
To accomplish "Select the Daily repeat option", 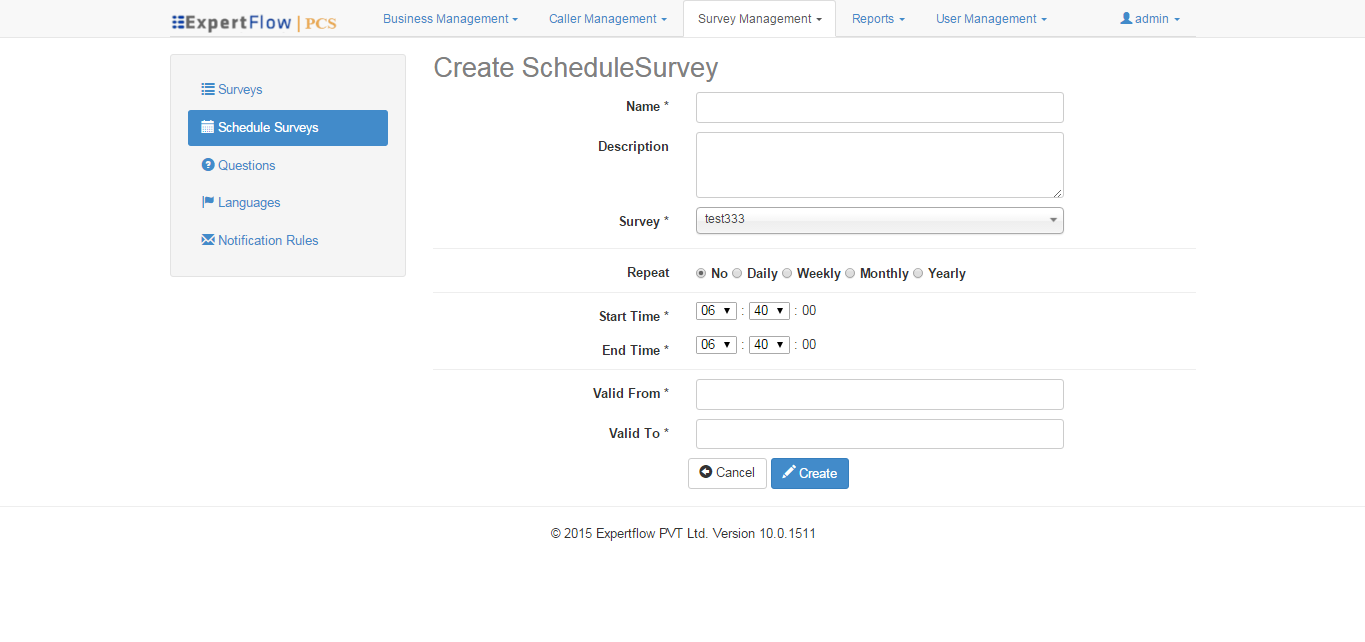I will coord(737,272).
